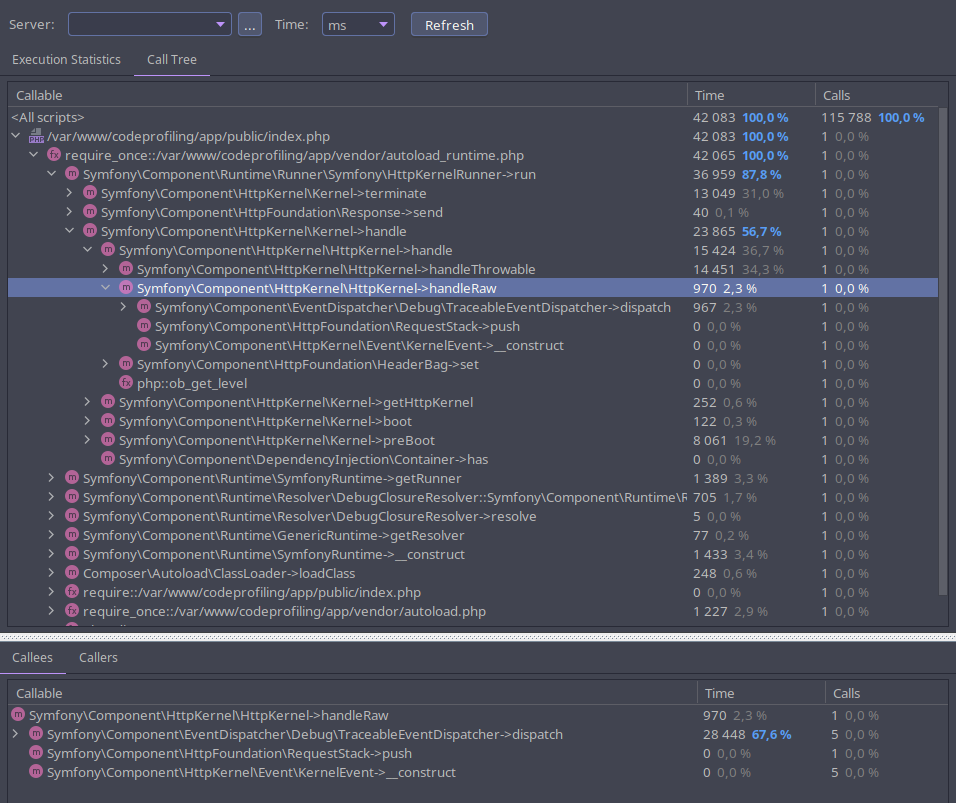Expand the SymfonyRuntime->__construct node

pyautogui.click(x=52, y=554)
